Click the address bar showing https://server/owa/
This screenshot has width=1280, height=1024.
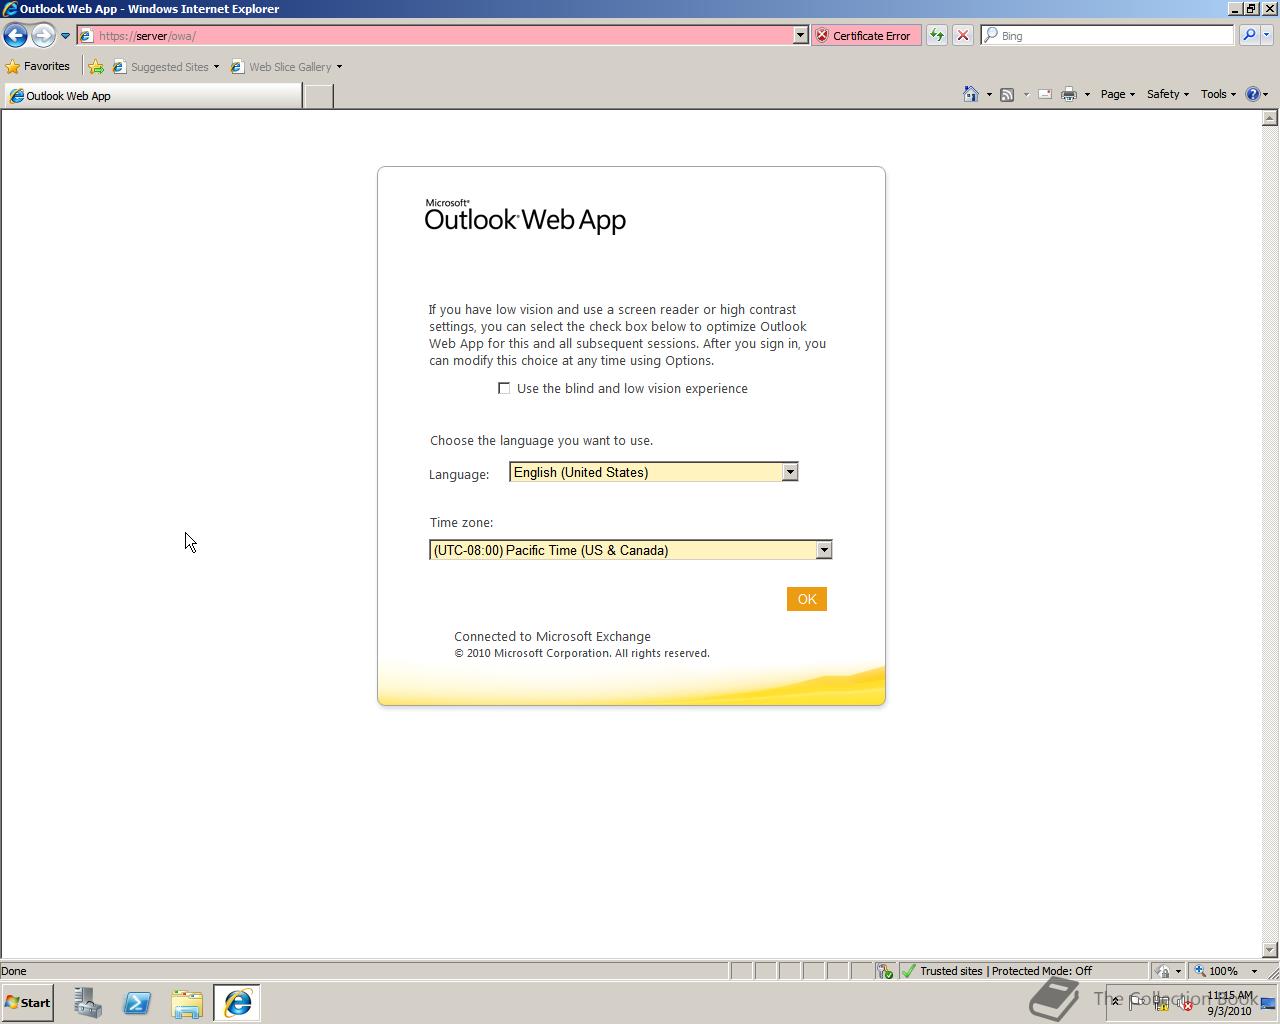435,35
